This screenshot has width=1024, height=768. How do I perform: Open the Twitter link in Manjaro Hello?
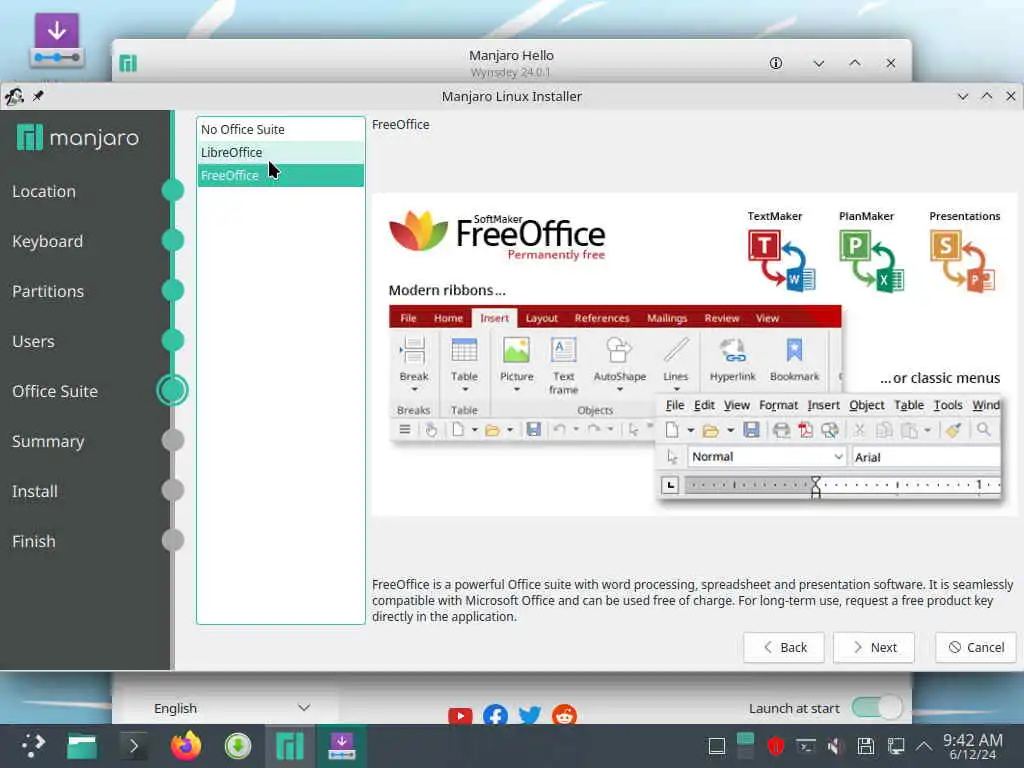[530, 716]
